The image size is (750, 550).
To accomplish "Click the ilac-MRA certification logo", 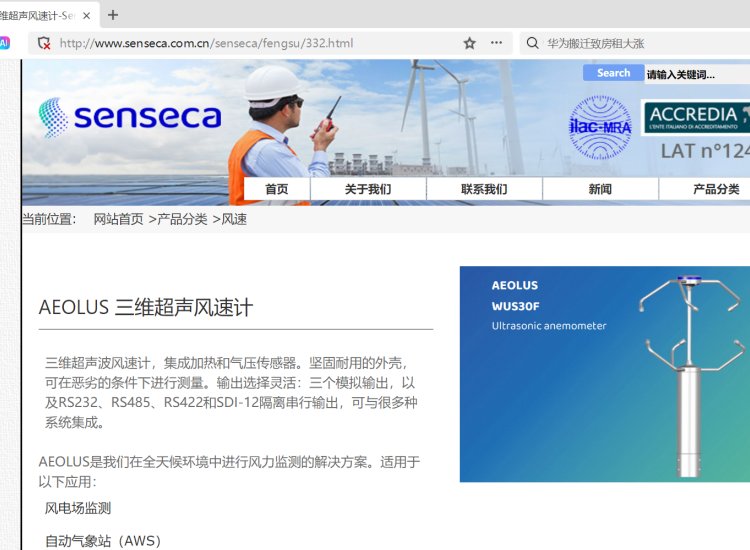I will click(x=600, y=127).
